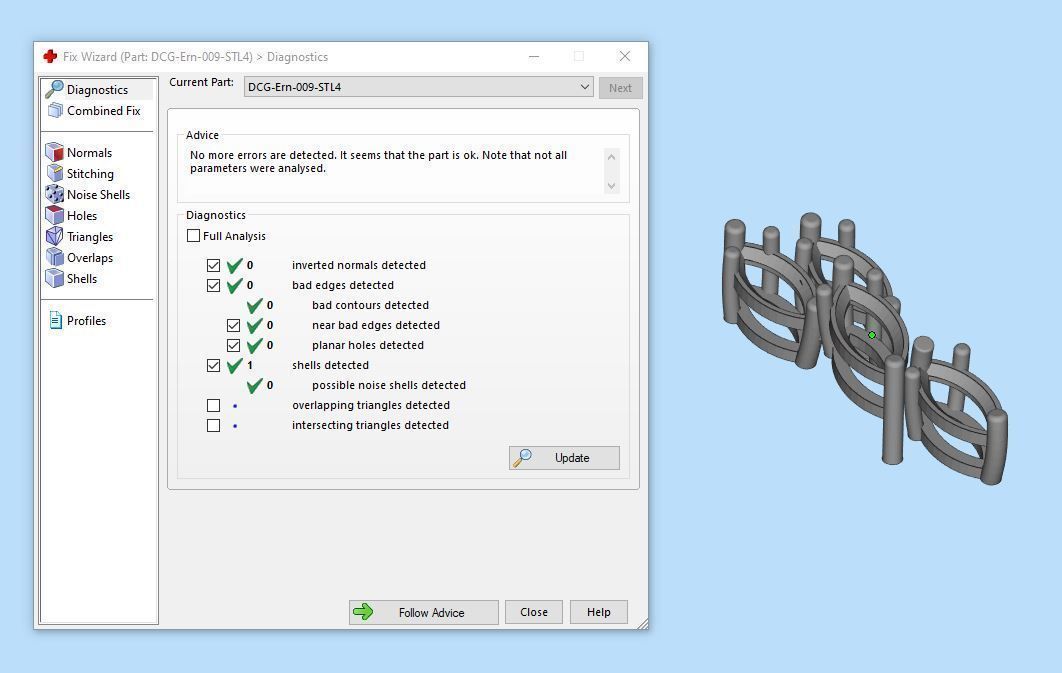Click the Noise Shells icon
The image size is (1062, 673).
[x=54, y=194]
